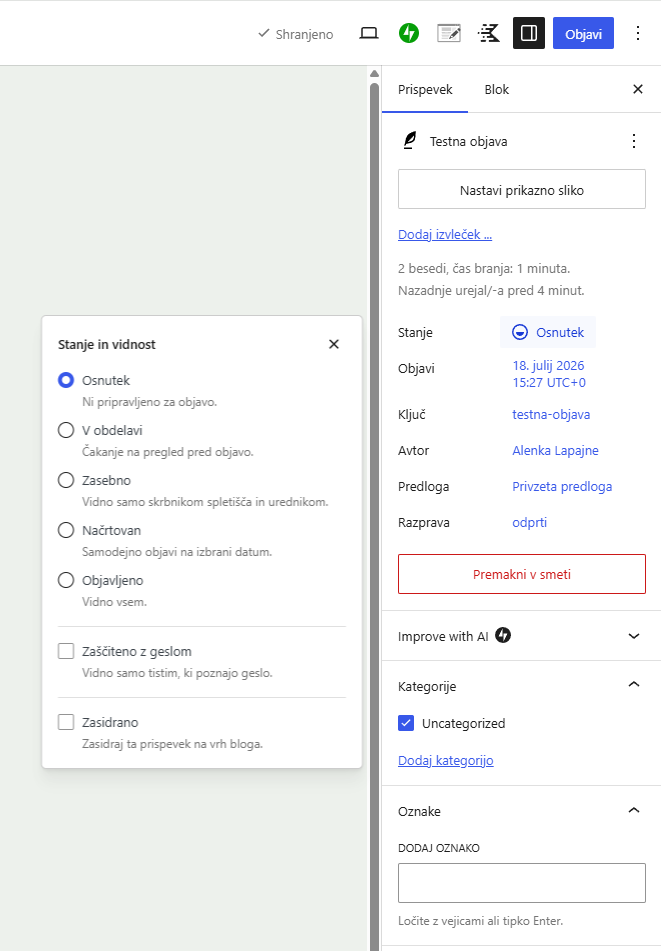Click the speed lines toolbar icon

pos(489,33)
